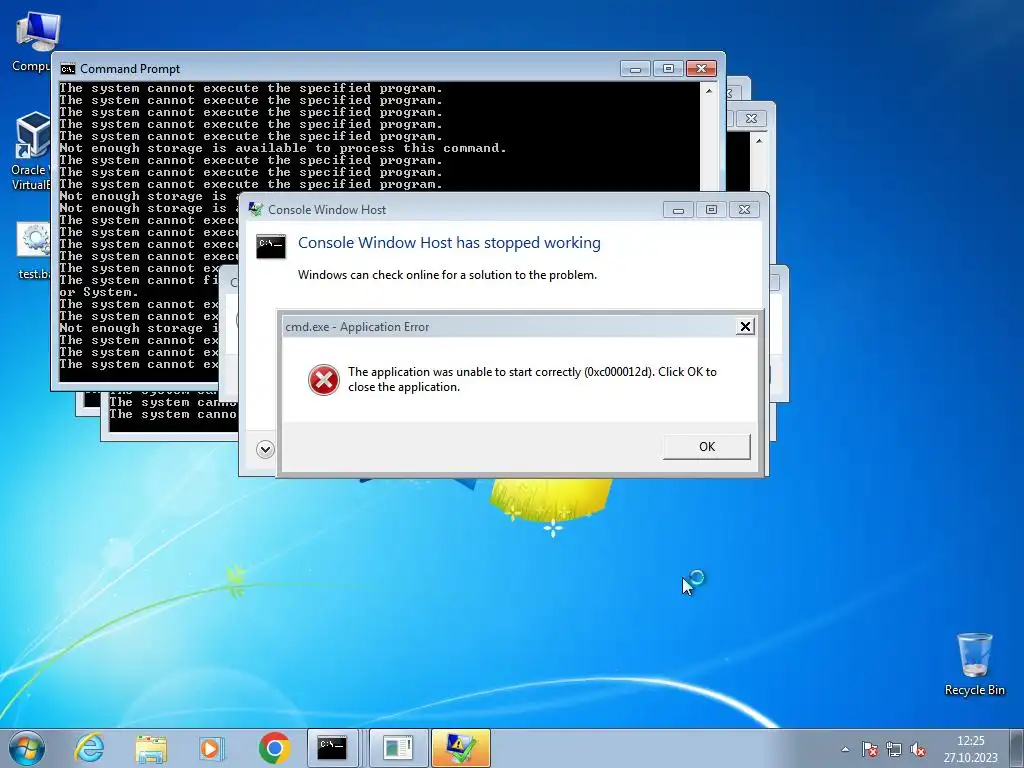This screenshot has height=768, width=1024.
Task: Click the "Console Window Host has stopped working" heading
Action: [x=449, y=243]
